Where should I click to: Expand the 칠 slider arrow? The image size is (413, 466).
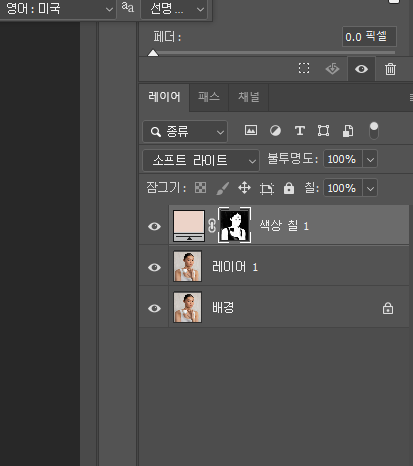point(370,188)
